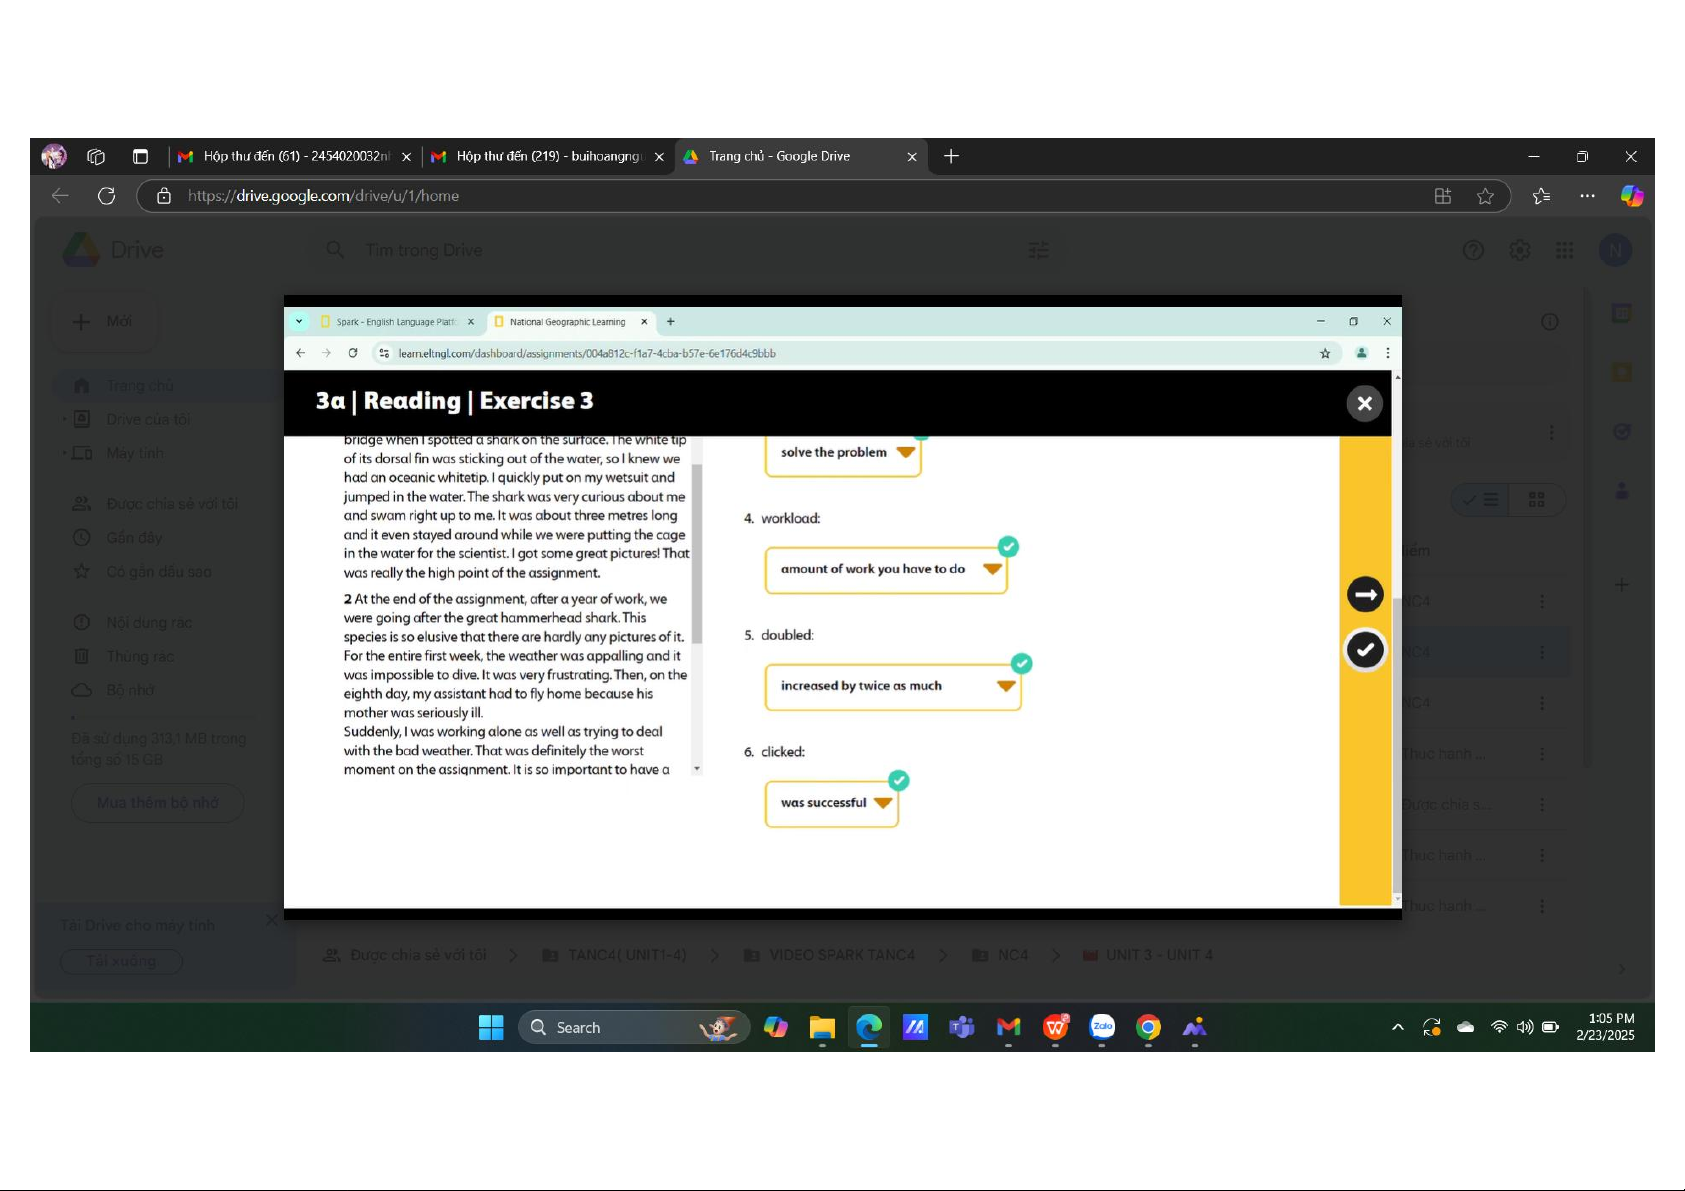
Task: Open File Explorer from the taskbar
Action: 822,1027
